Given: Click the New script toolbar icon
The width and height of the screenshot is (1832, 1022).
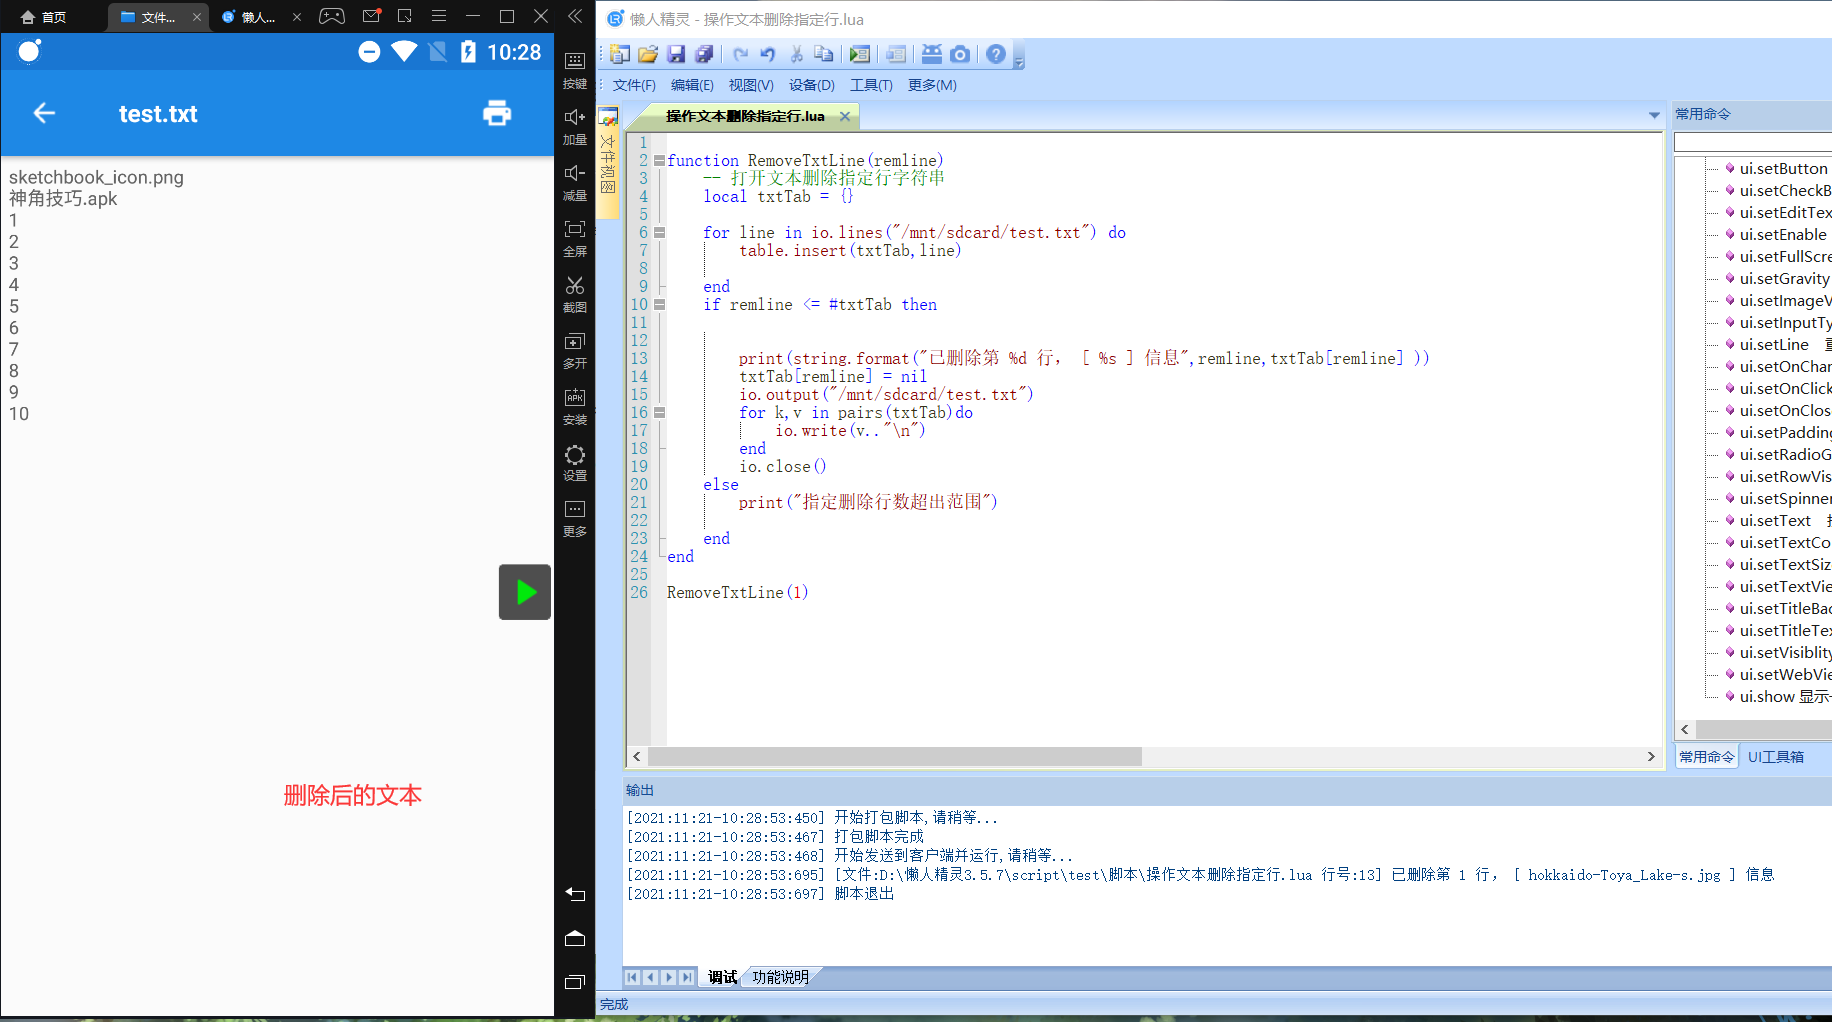Looking at the screenshot, I should pyautogui.click(x=620, y=55).
